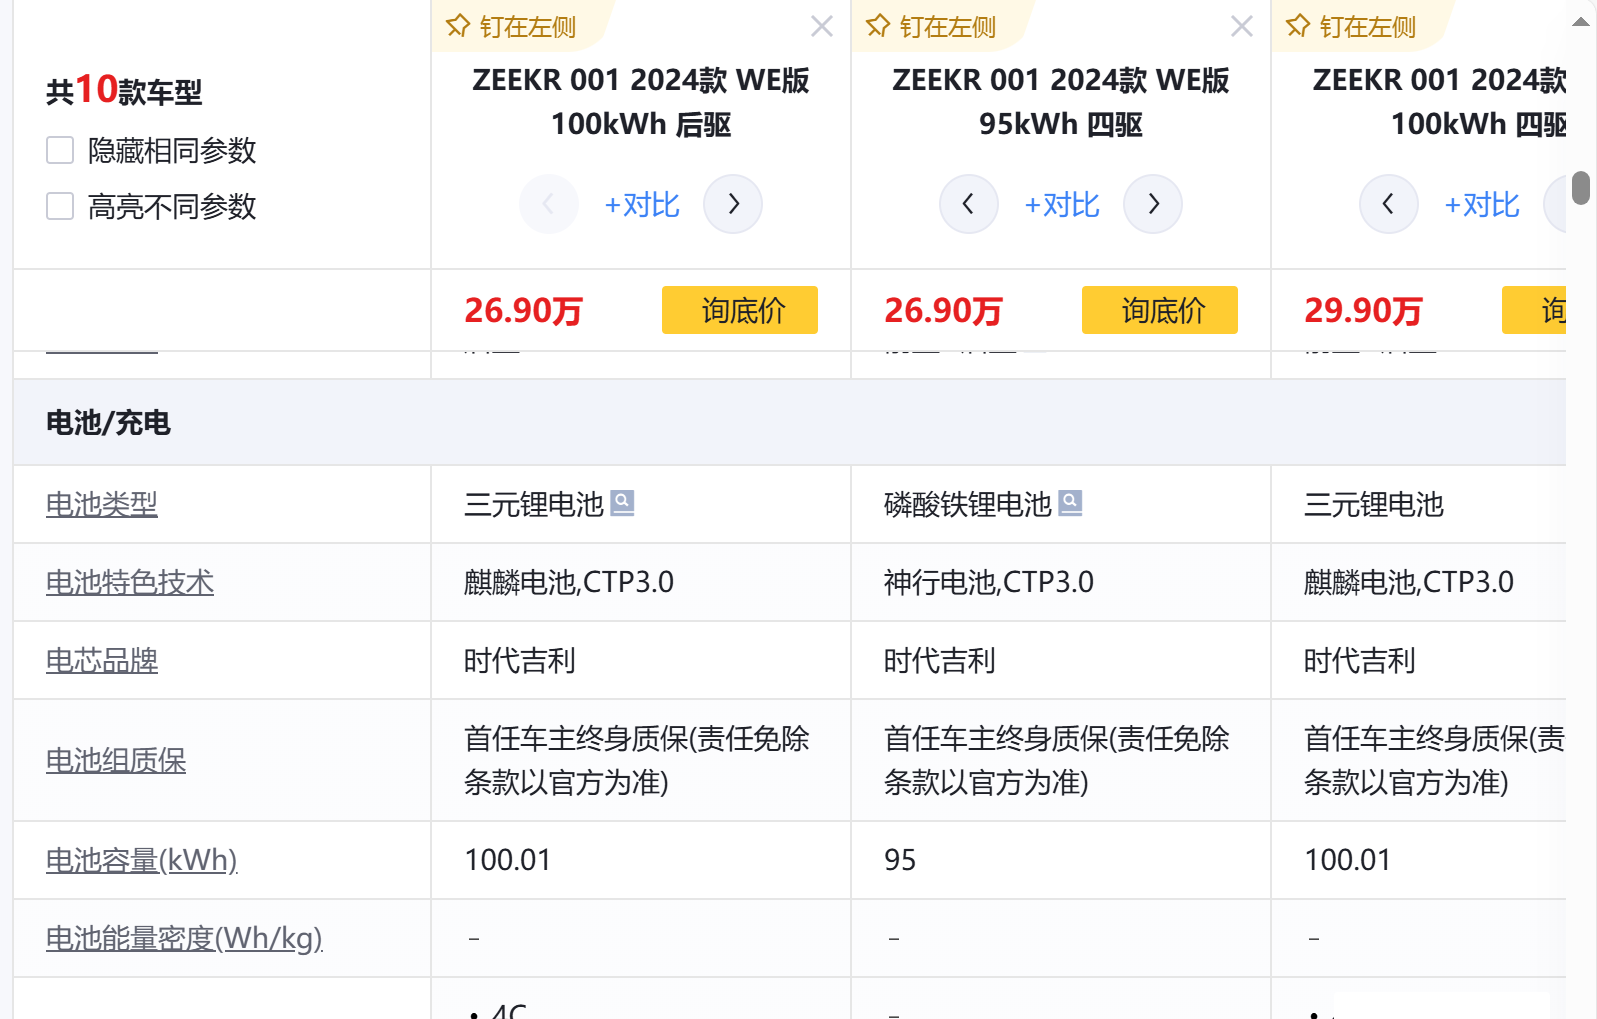This screenshot has width=1597, height=1019.
Task: Switch 100kWh 四驱 column to previous model
Action: 1388,204
